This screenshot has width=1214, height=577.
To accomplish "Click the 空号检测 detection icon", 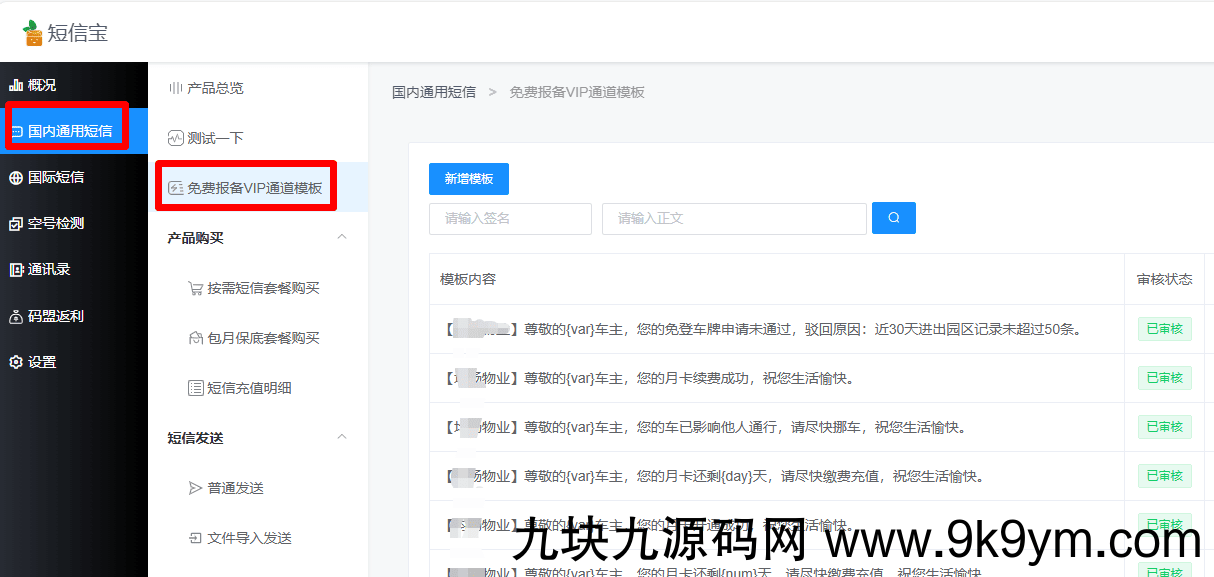I will coord(14,222).
